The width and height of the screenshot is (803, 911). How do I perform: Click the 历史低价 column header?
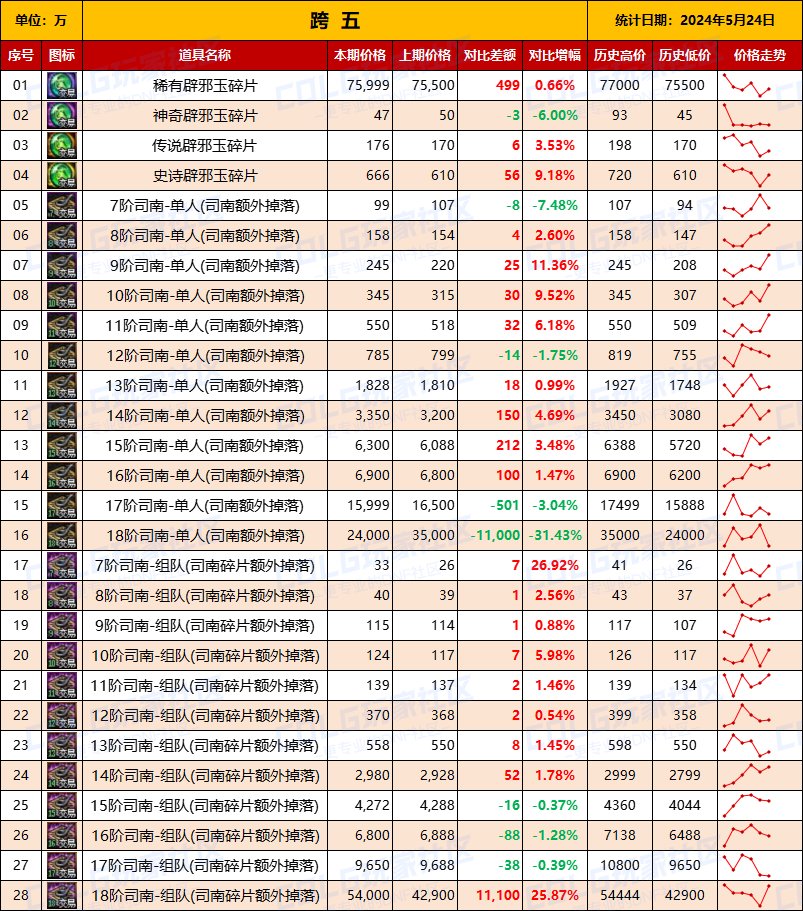pyautogui.click(x=684, y=55)
